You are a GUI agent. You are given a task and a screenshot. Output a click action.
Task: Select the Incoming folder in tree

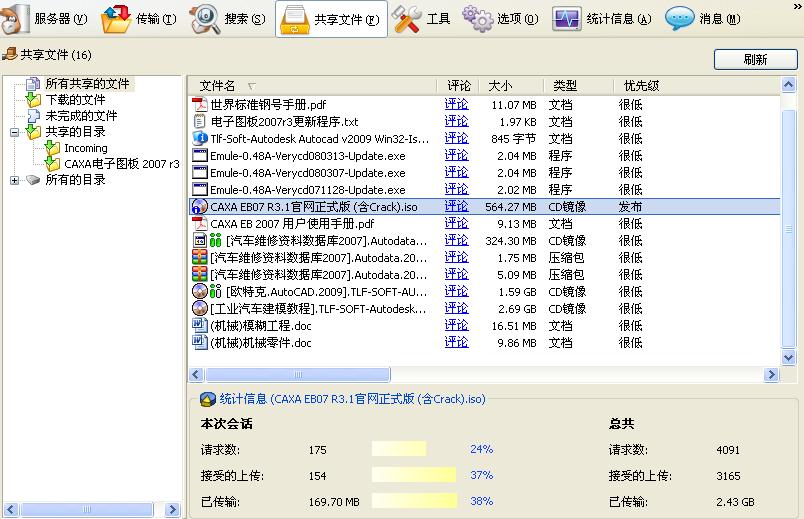coord(86,148)
